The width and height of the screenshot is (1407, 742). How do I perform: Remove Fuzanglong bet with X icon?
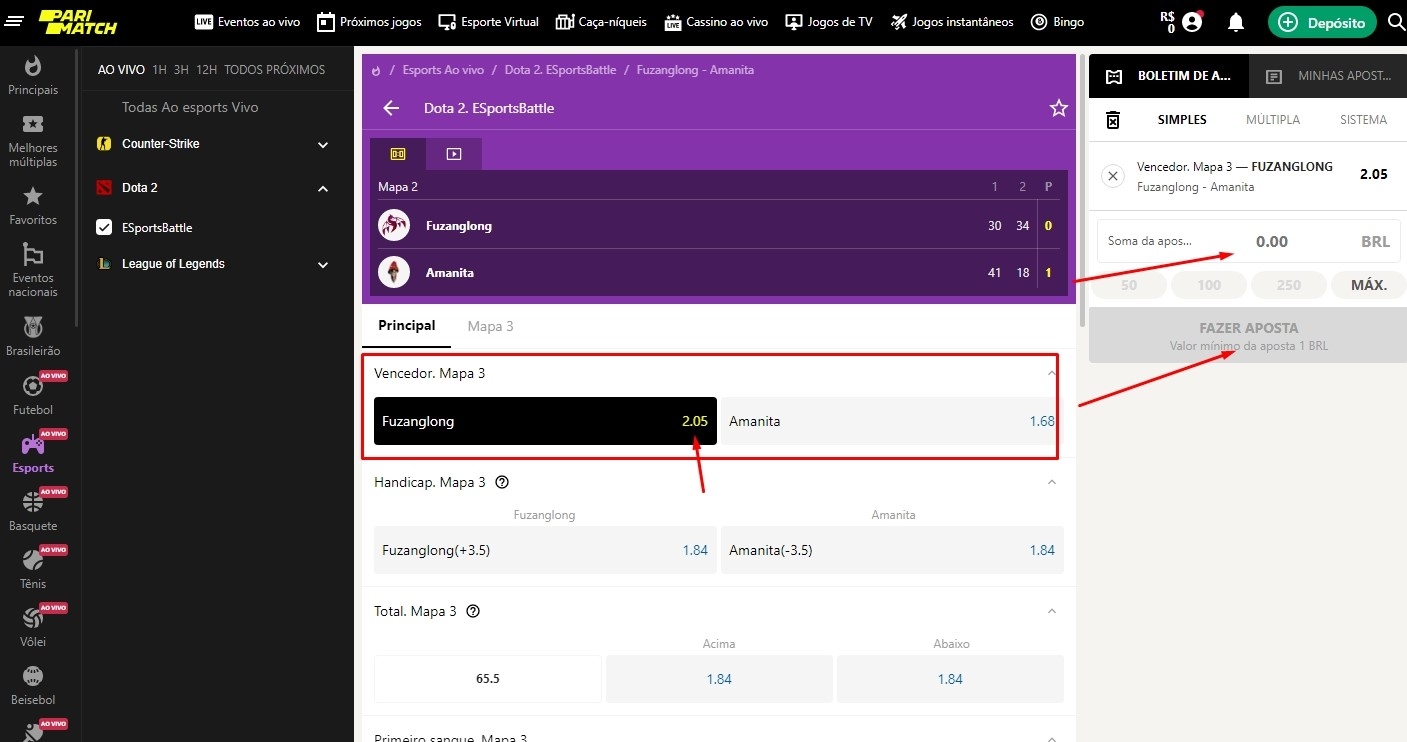coord(1113,177)
